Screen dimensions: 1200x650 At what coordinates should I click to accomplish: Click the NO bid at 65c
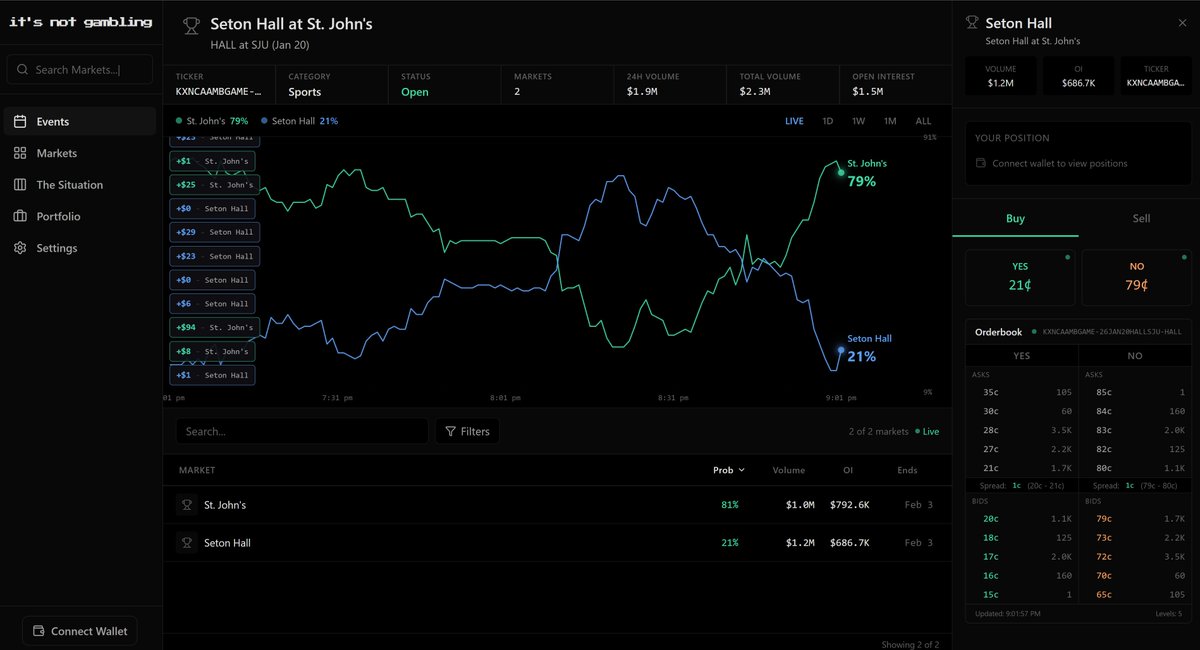tap(1136, 595)
